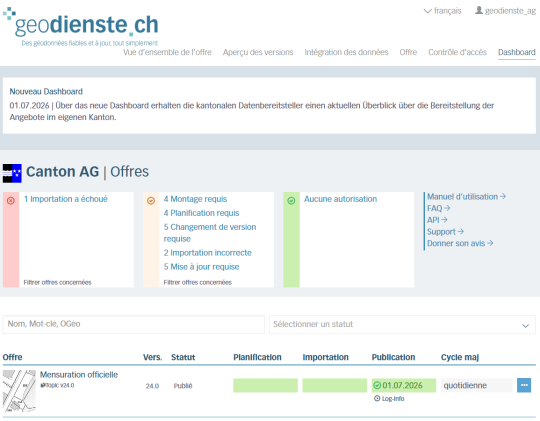Sort by Vers. column header
540x421 pixels.
tap(153, 357)
